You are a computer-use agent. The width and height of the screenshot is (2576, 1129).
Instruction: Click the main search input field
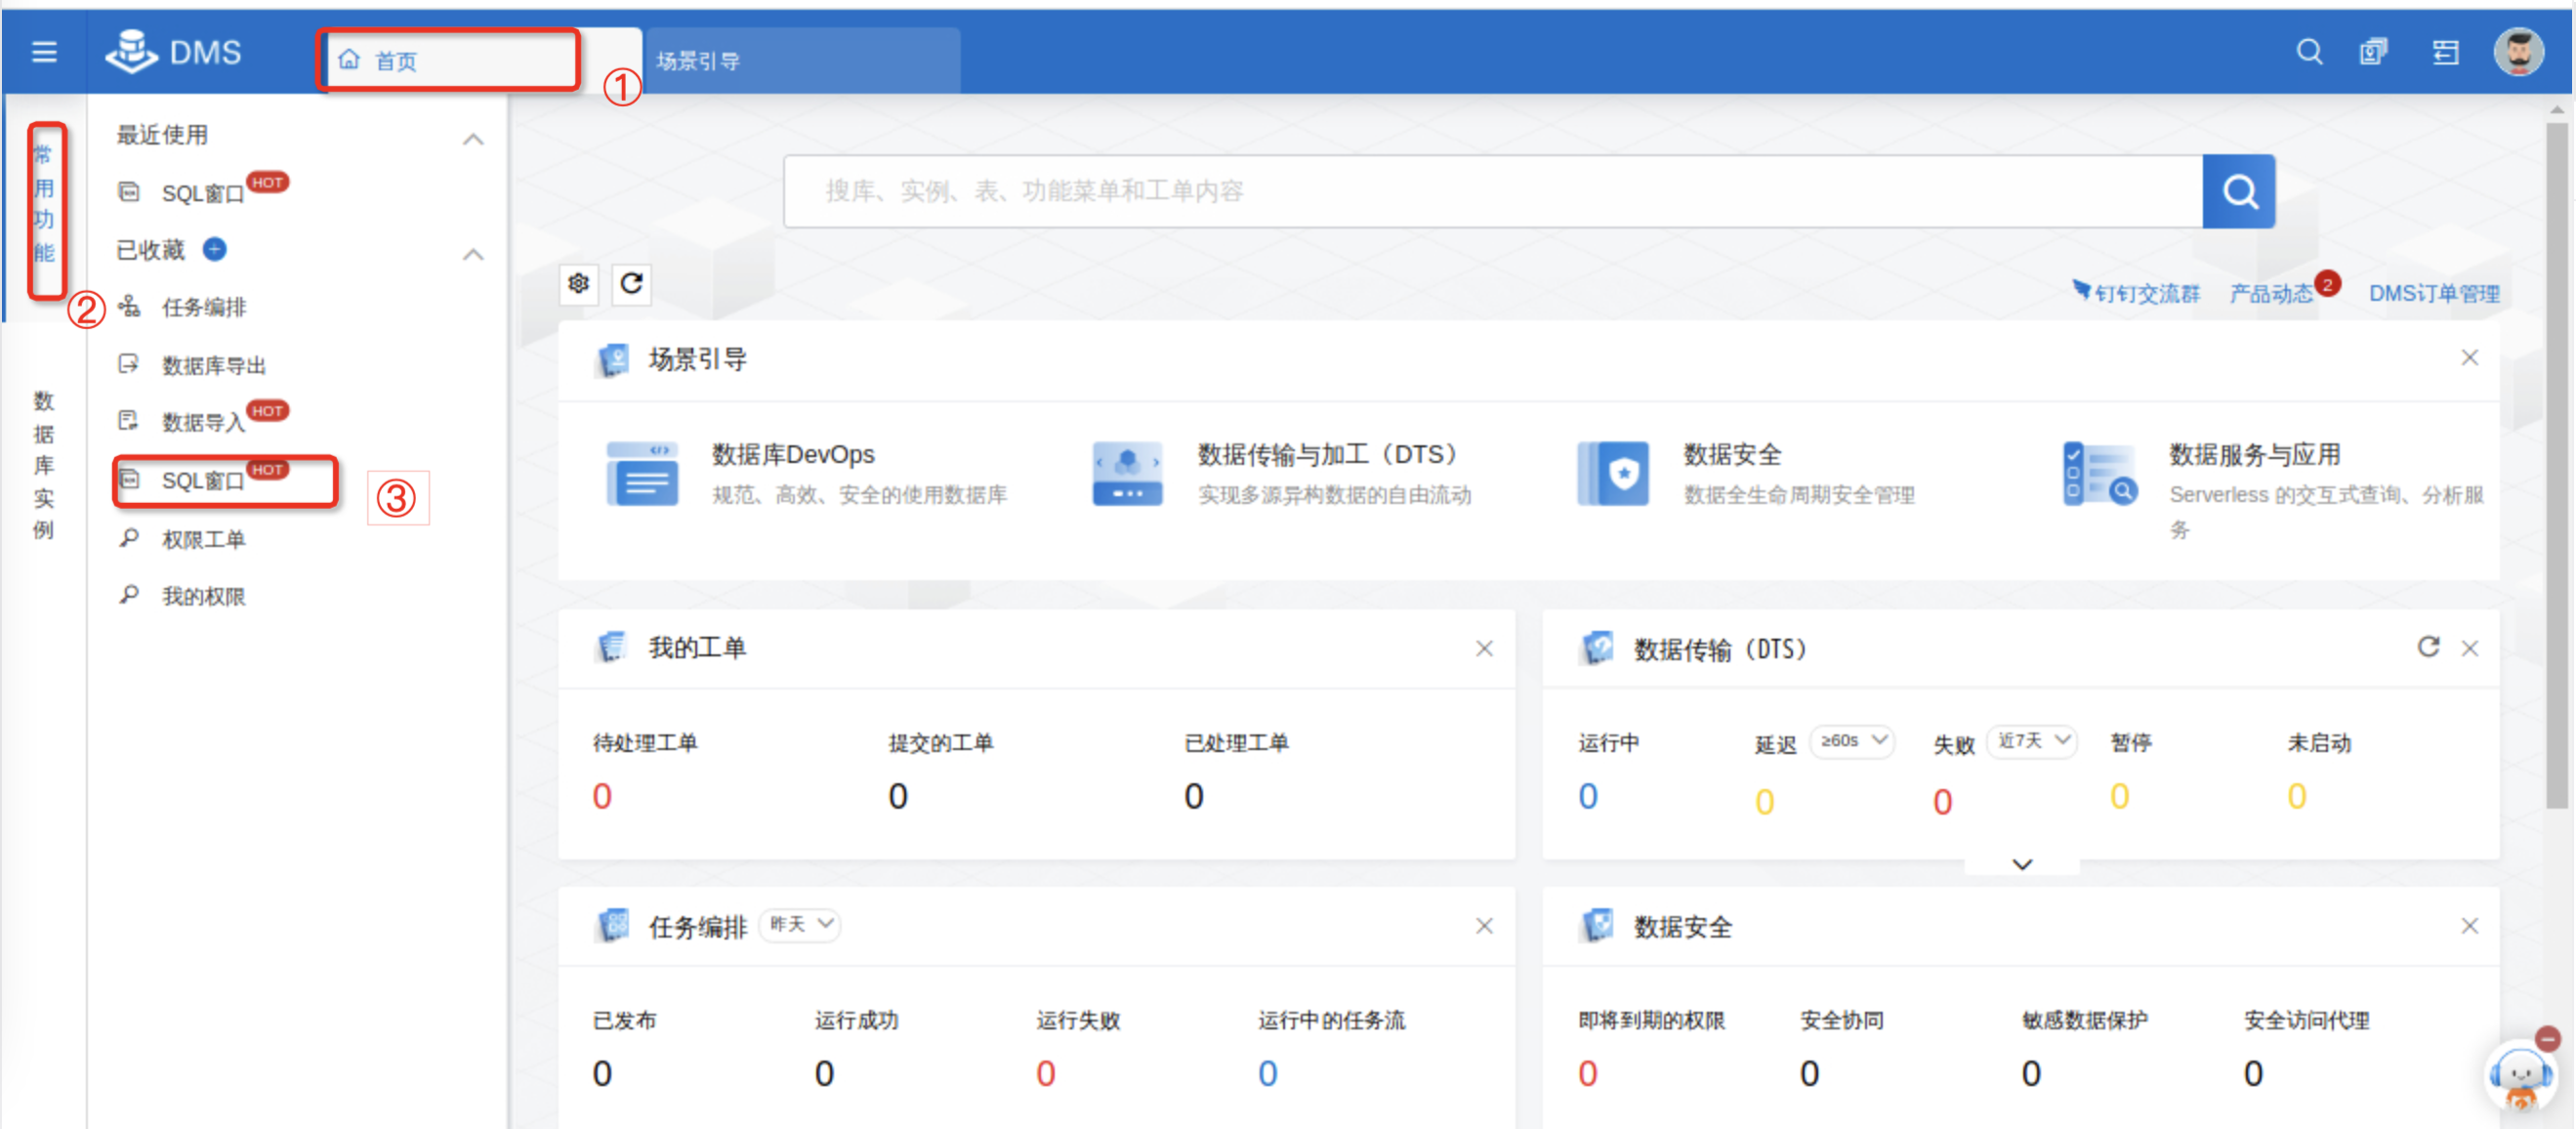(1490, 191)
